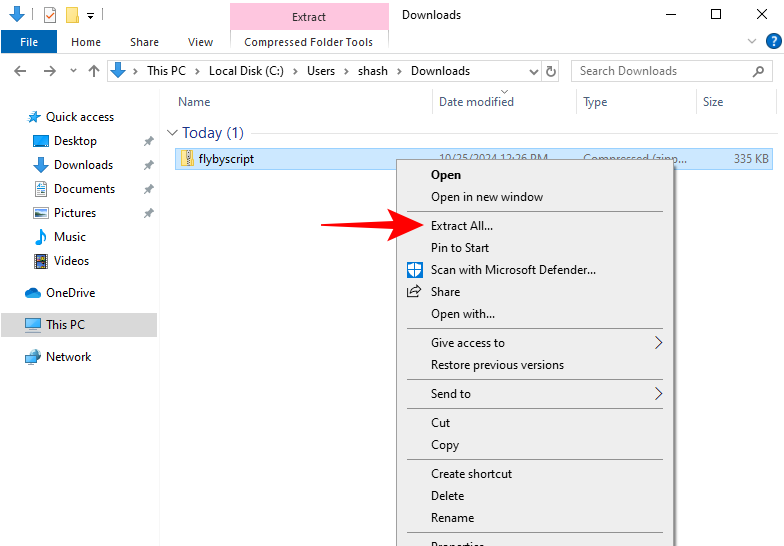This screenshot has width=784, height=546.
Task: Click the search magnifier icon
Action: [x=759, y=71]
